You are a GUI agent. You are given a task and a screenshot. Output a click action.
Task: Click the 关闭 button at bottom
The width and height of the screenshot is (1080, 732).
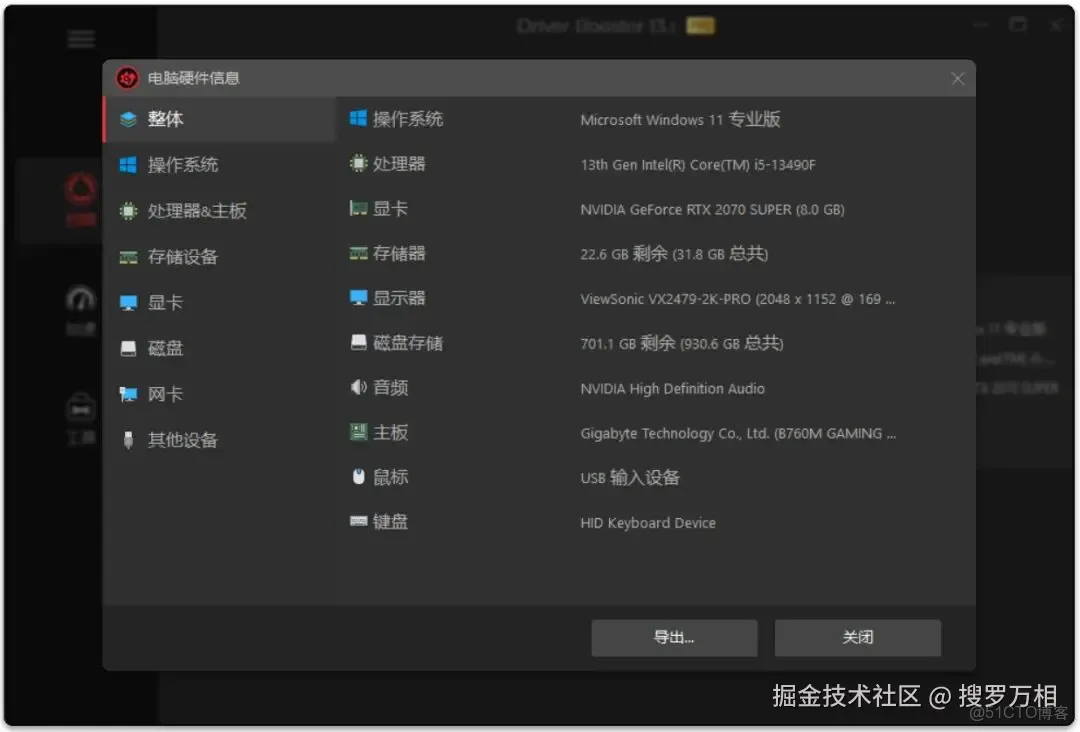click(857, 637)
